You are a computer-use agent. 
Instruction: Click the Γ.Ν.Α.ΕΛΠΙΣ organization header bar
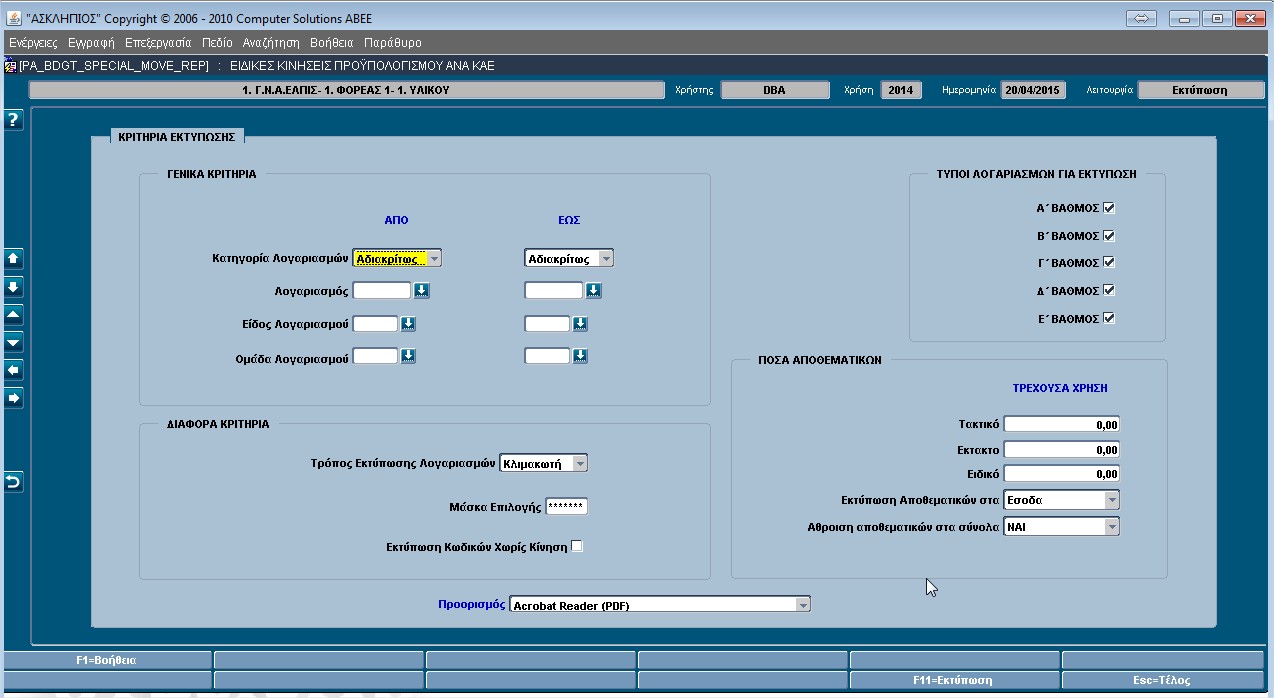346,90
